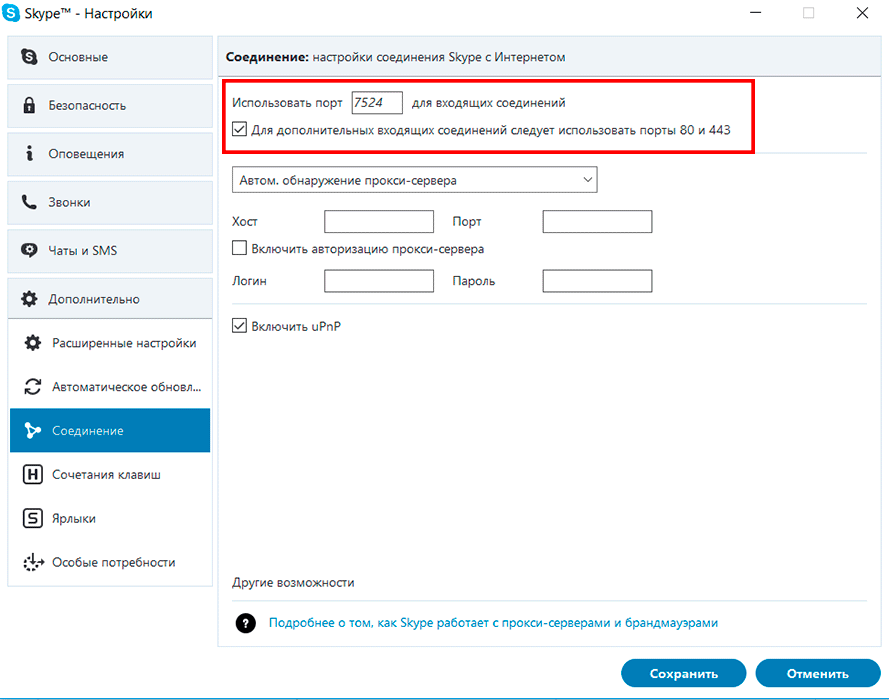Open the Звонки settings section
Screen dimensions: 889x700
(110, 202)
